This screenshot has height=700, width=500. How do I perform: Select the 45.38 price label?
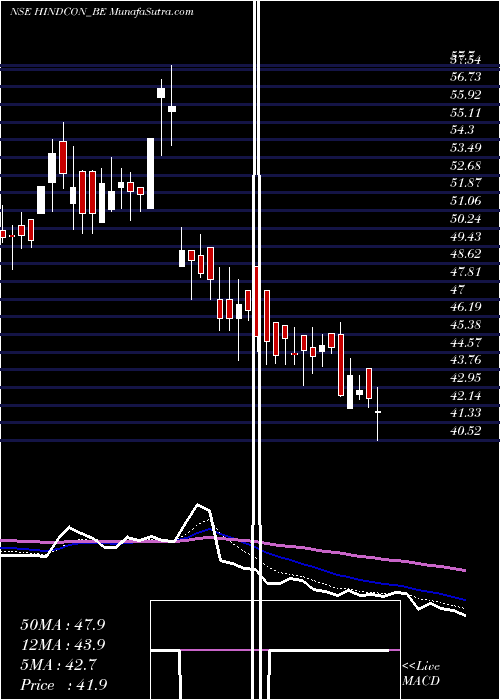click(x=466, y=325)
